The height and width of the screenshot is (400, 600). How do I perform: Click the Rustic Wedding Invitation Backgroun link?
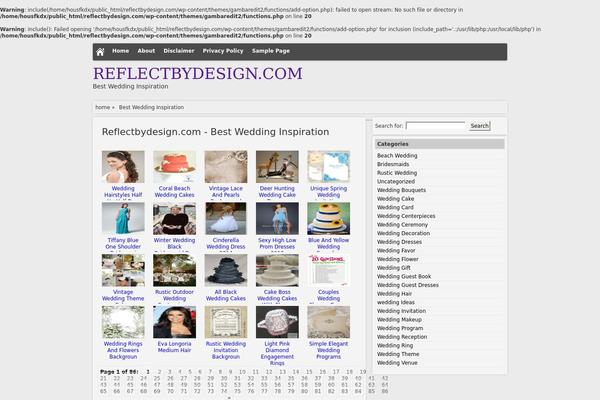[226, 350]
